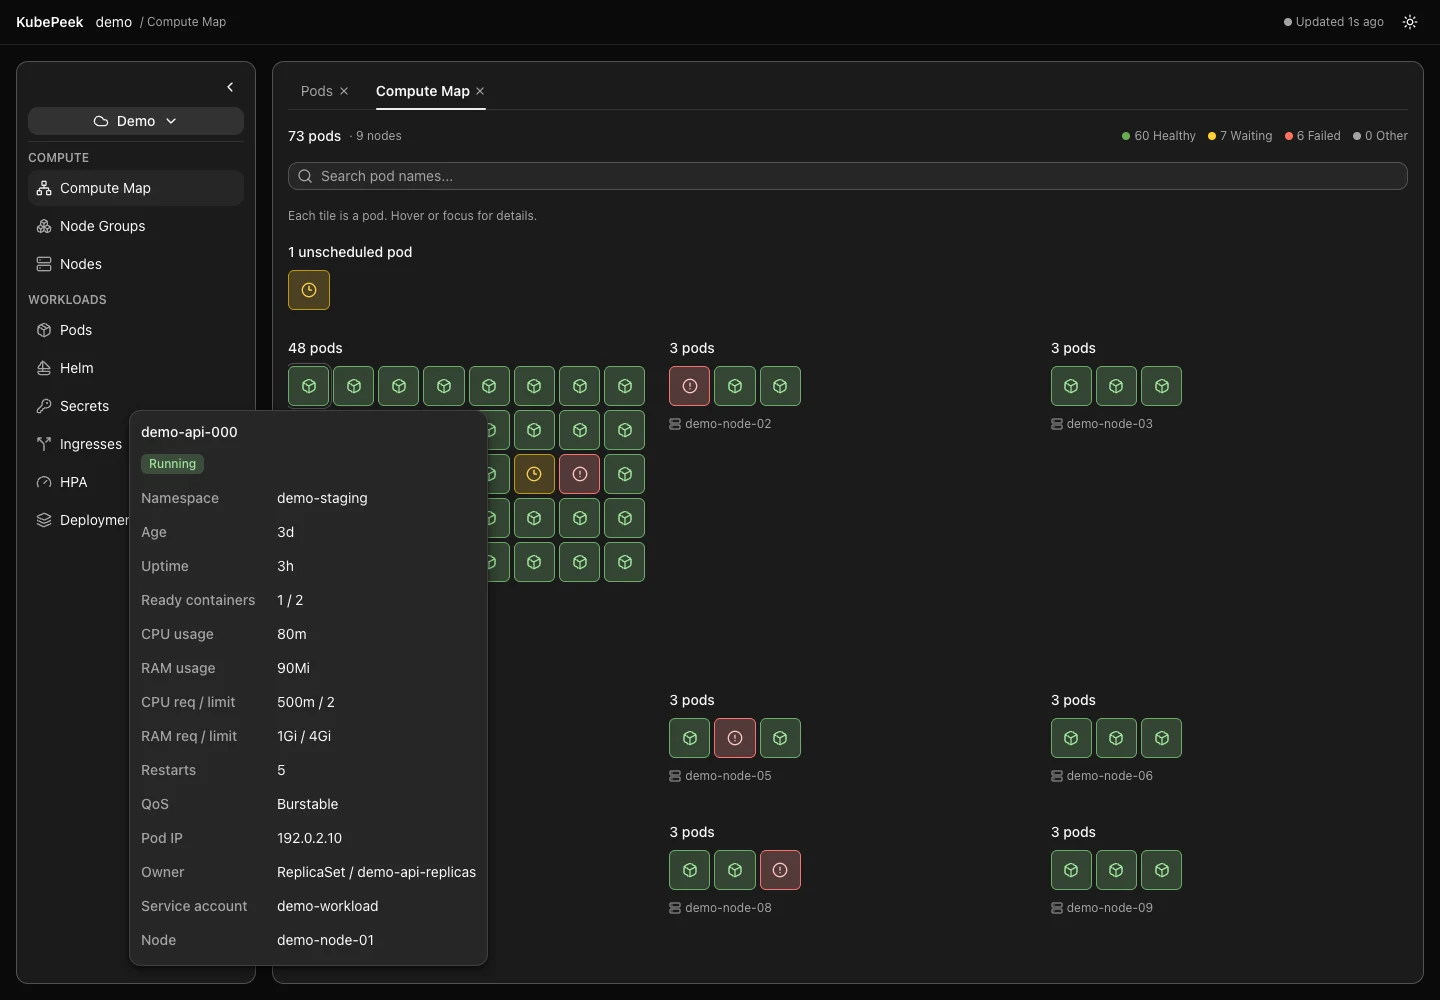This screenshot has height=1000, width=1440.
Task: Click the KubePeek logo text
Action: [50, 22]
